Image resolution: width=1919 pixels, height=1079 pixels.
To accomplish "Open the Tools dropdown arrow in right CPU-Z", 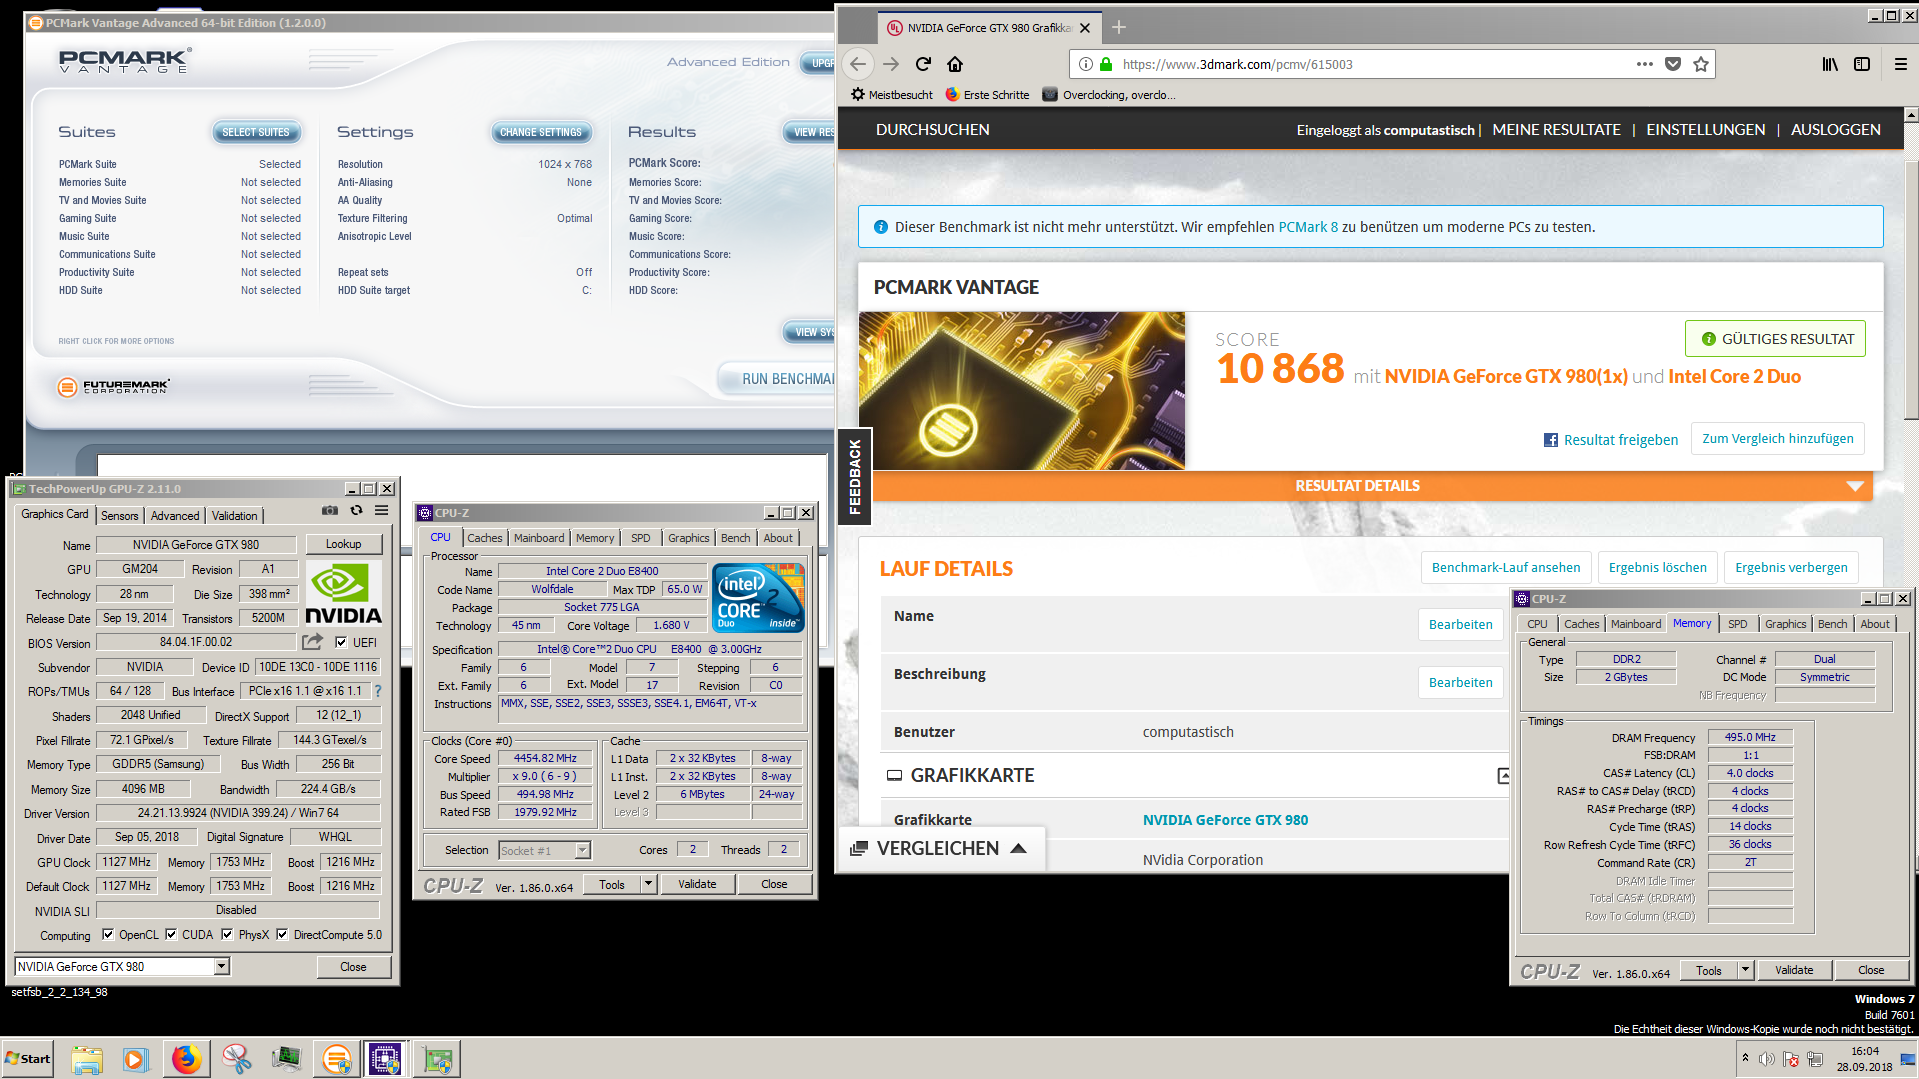I will pos(1746,970).
